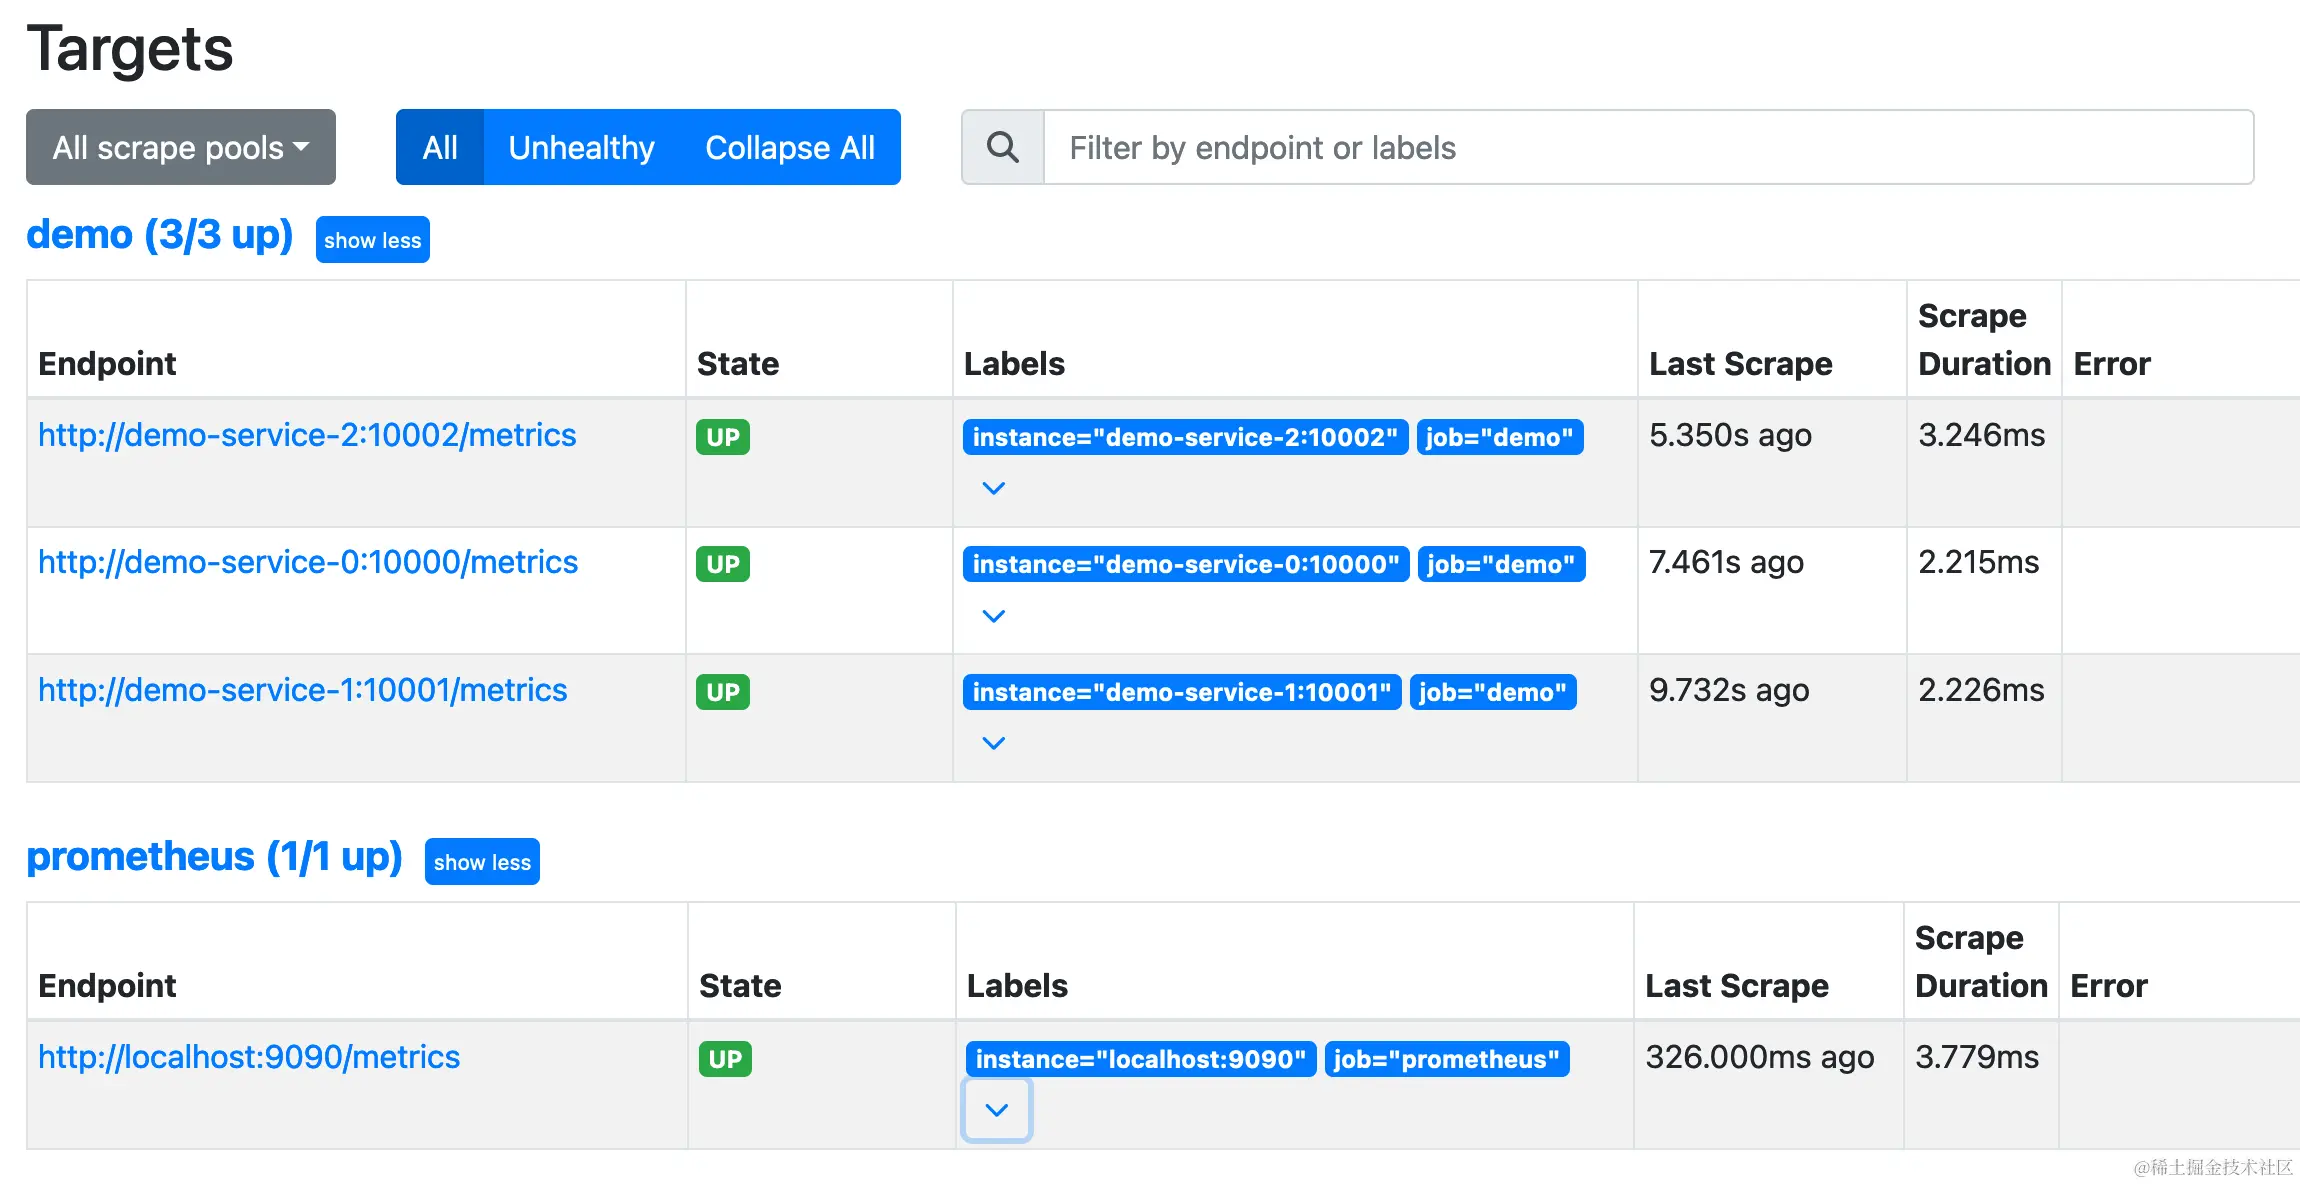Expand labels chevron for localhost:9090 row
Image resolution: width=2300 pixels, height=1184 pixels.
(x=996, y=1110)
